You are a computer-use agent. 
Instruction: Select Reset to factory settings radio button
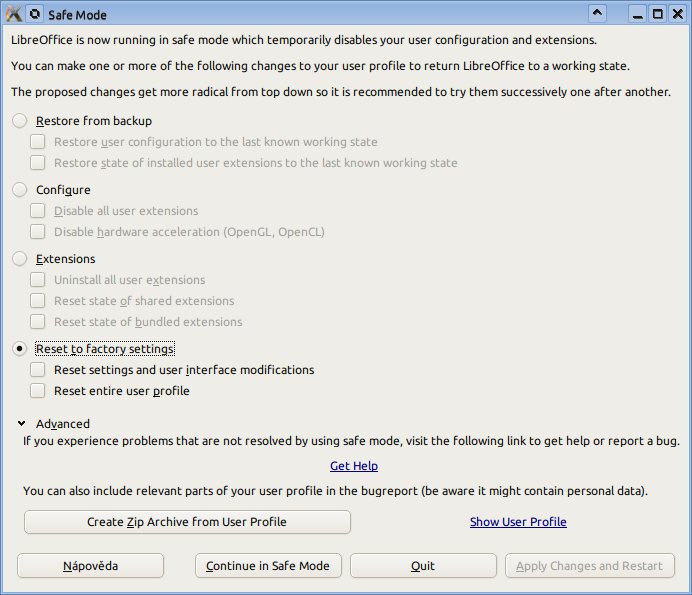(19, 349)
